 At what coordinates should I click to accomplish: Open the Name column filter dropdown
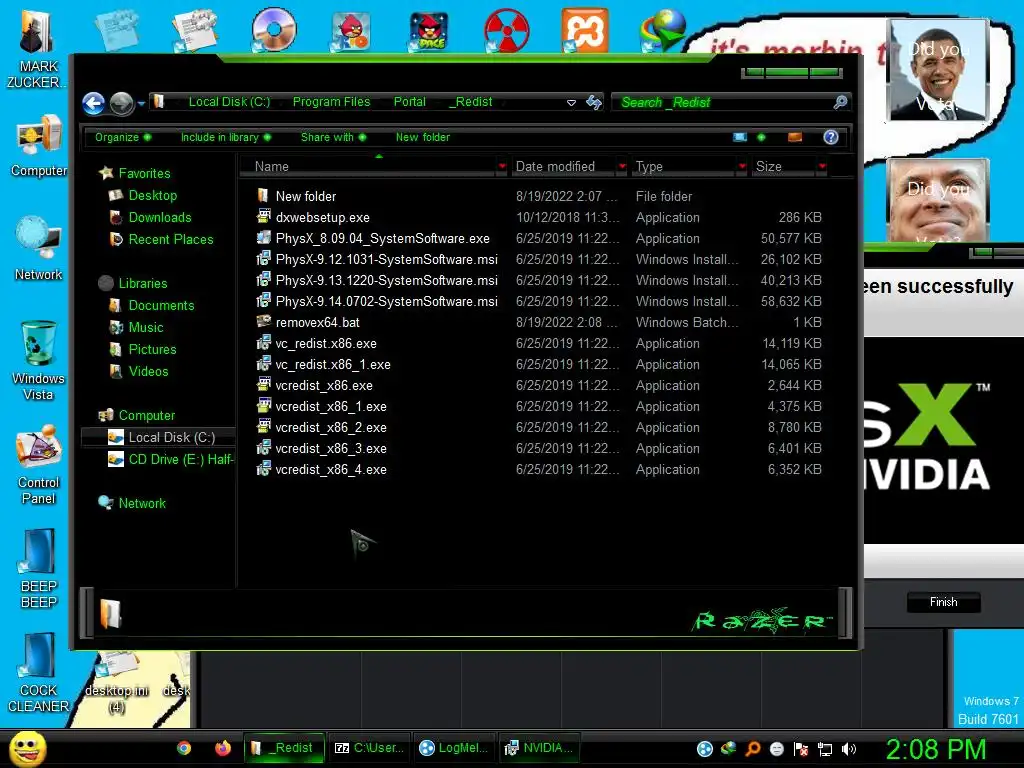pyautogui.click(x=502, y=167)
